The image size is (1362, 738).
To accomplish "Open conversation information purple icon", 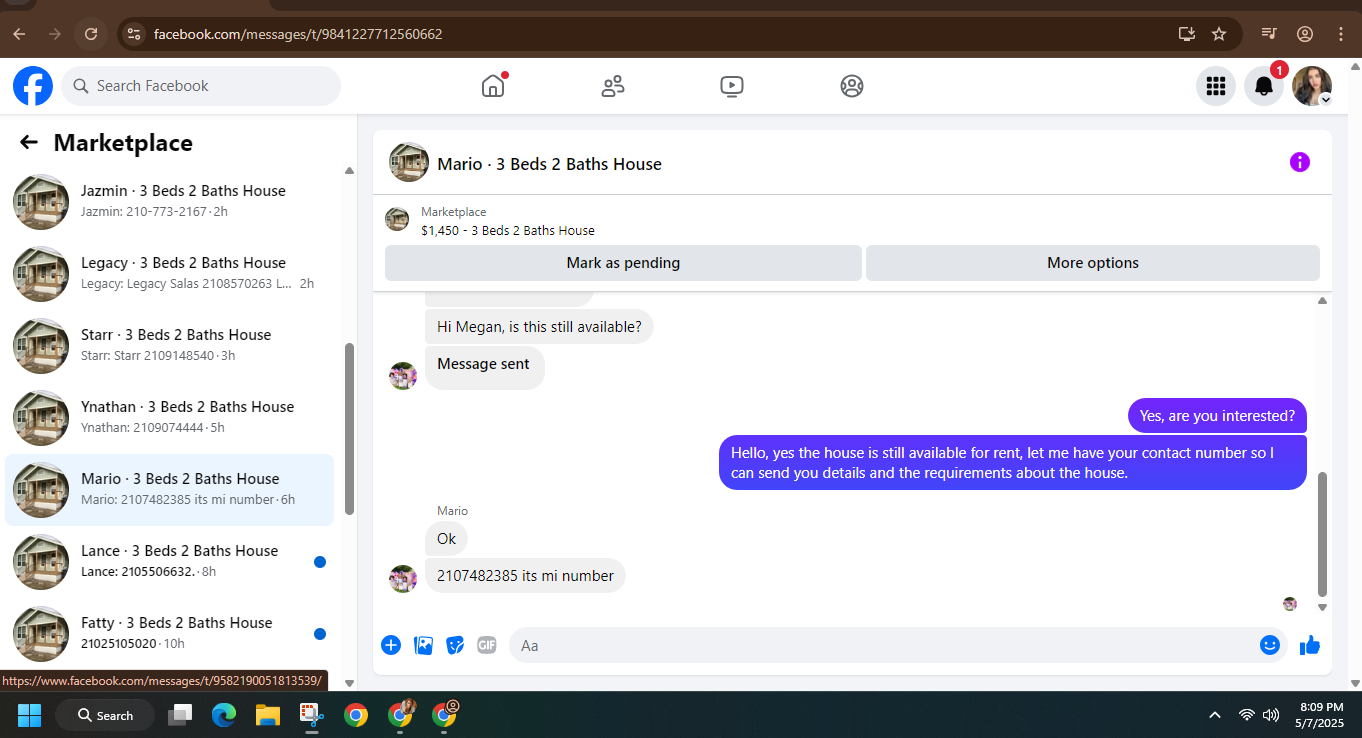I will click(x=1299, y=162).
